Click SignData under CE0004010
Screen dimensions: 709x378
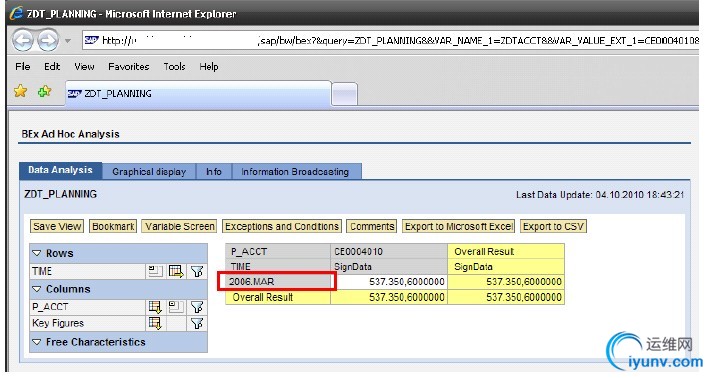(389, 267)
